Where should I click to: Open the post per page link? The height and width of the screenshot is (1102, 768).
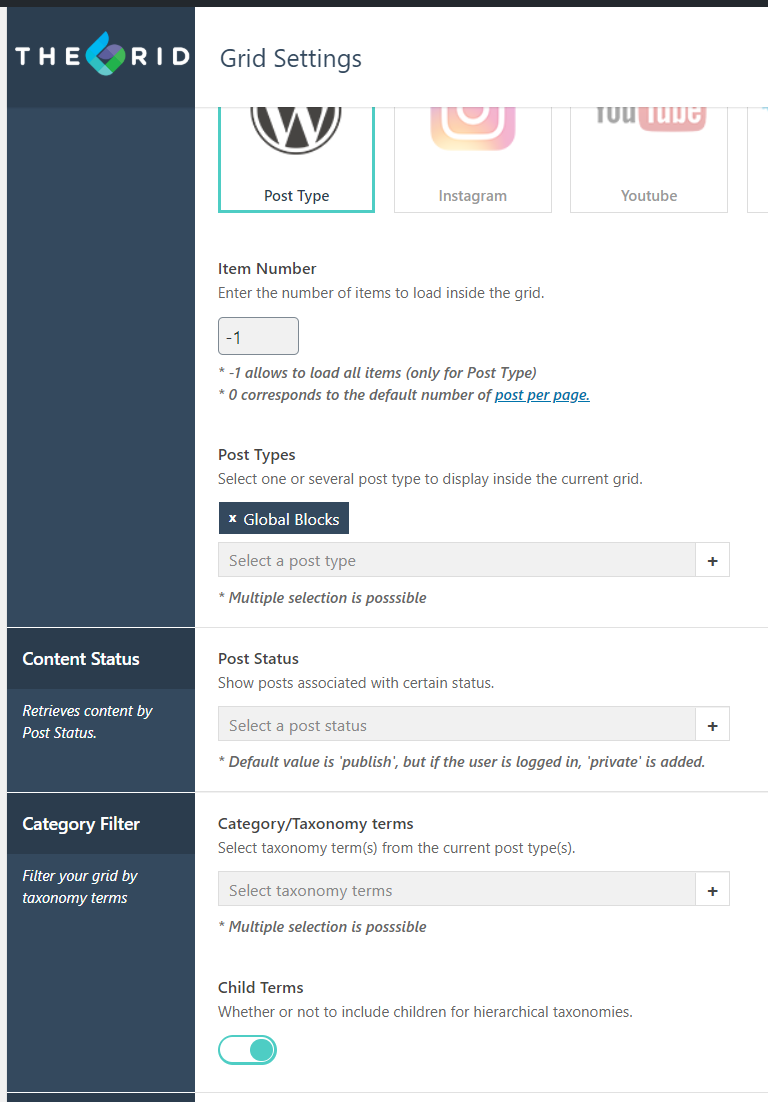tap(542, 395)
